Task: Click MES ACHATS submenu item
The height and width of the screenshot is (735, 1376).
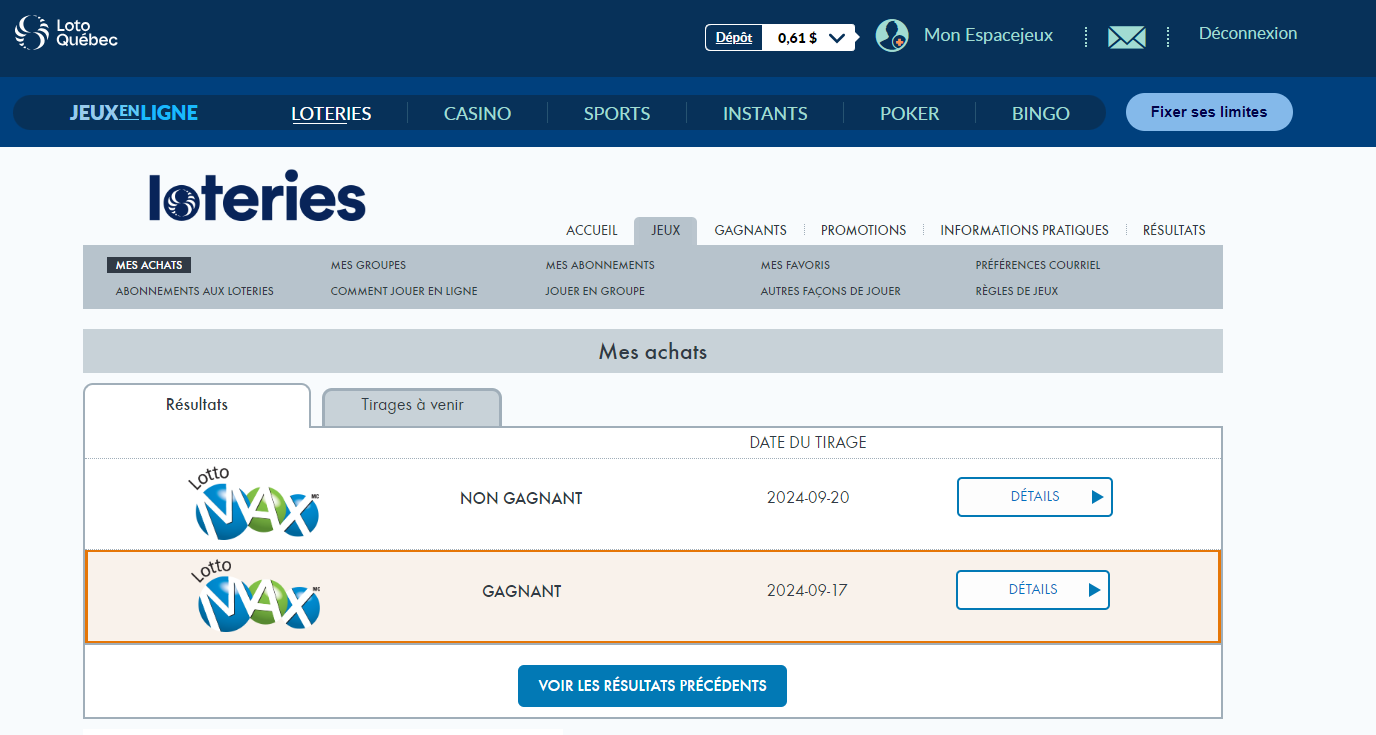Action: pos(149,265)
